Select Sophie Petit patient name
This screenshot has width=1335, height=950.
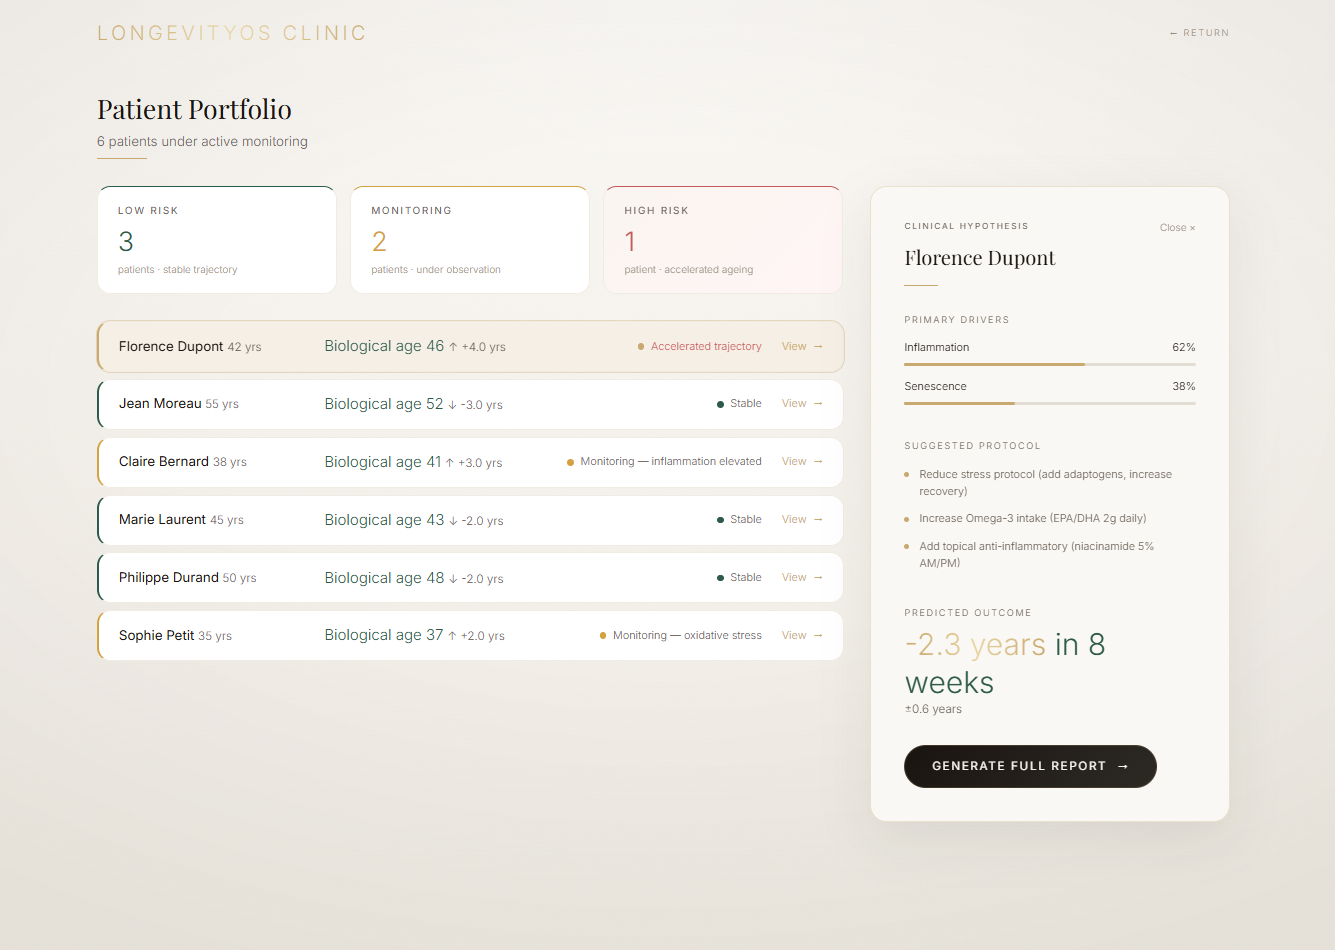pyautogui.click(x=157, y=635)
